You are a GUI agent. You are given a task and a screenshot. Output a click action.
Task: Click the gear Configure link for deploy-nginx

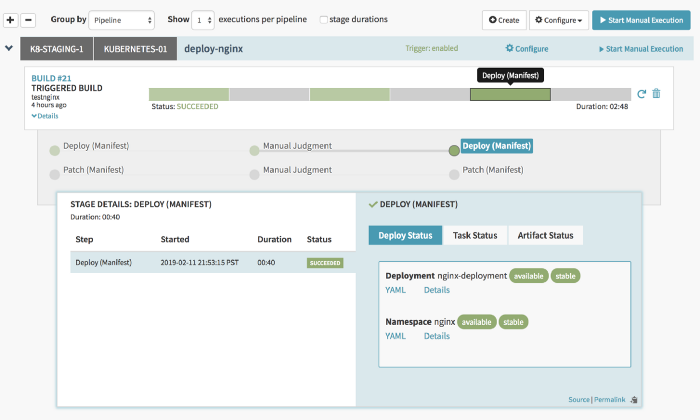point(527,49)
